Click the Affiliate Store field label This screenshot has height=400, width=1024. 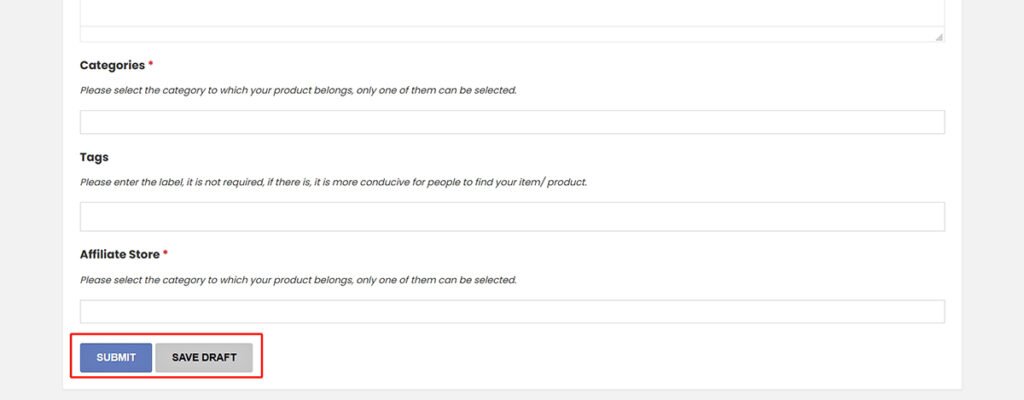(x=119, y=255)
